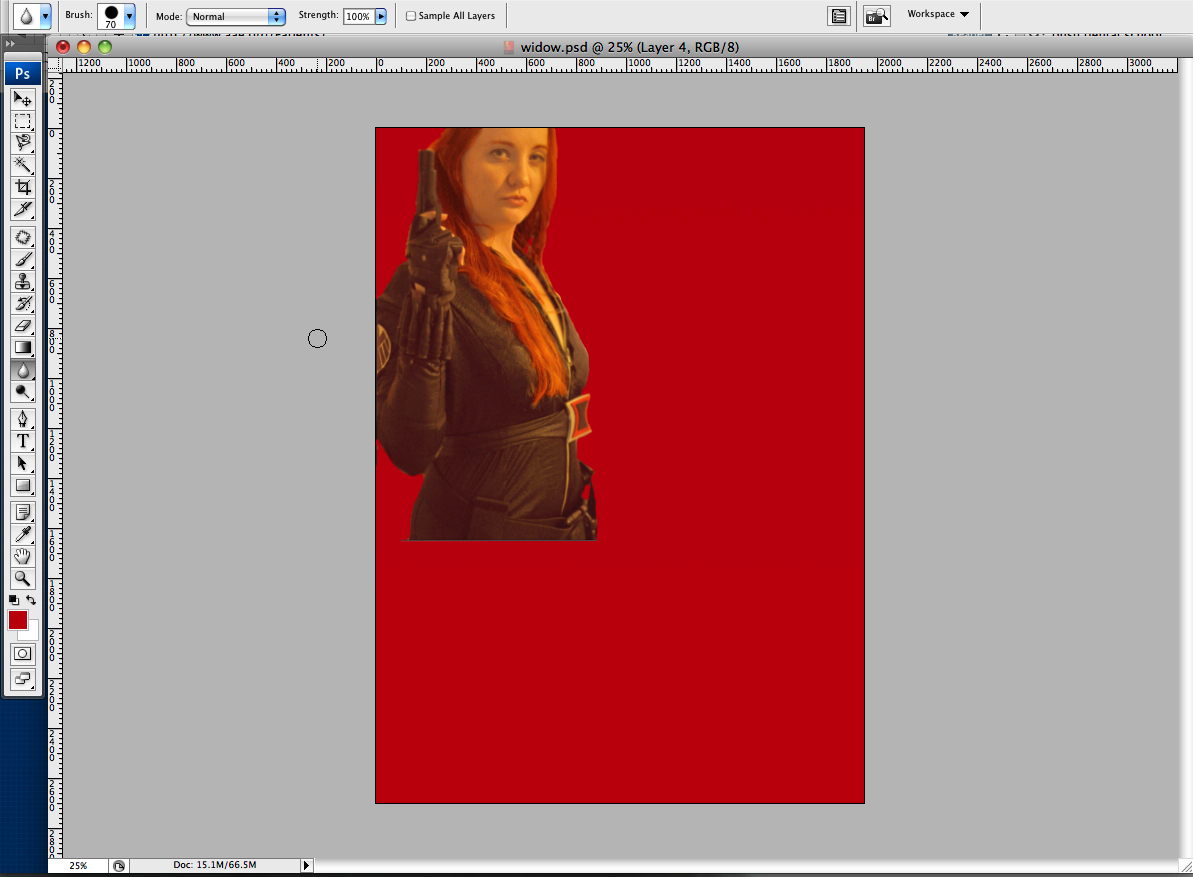Screen dimensions: 1193x877
Task: Open the Workspace menu
Action: click(x=938, y=14)
